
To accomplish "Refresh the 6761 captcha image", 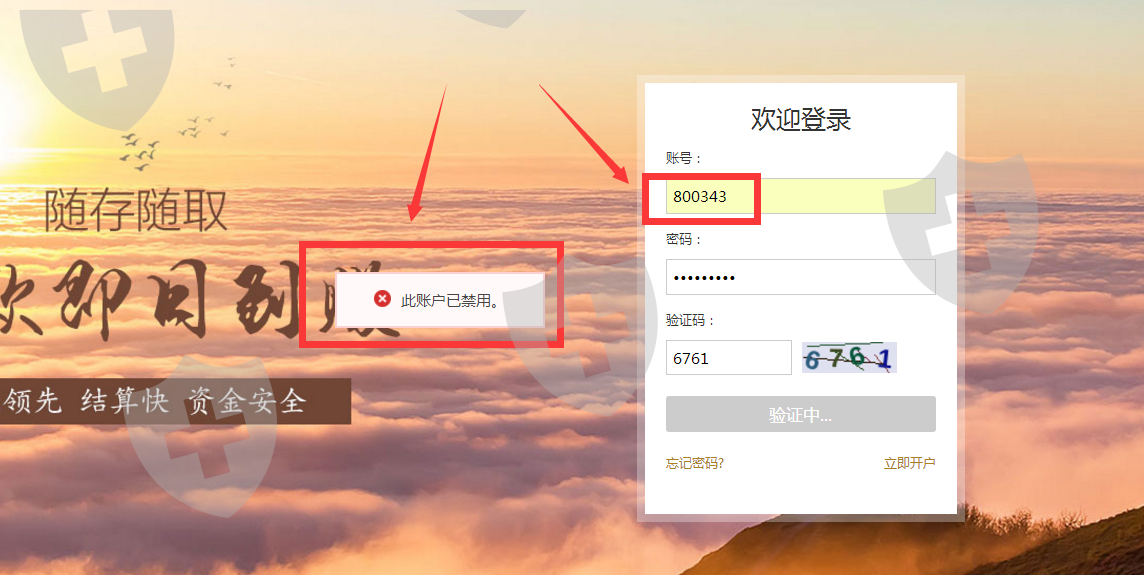I will point(849,358).
